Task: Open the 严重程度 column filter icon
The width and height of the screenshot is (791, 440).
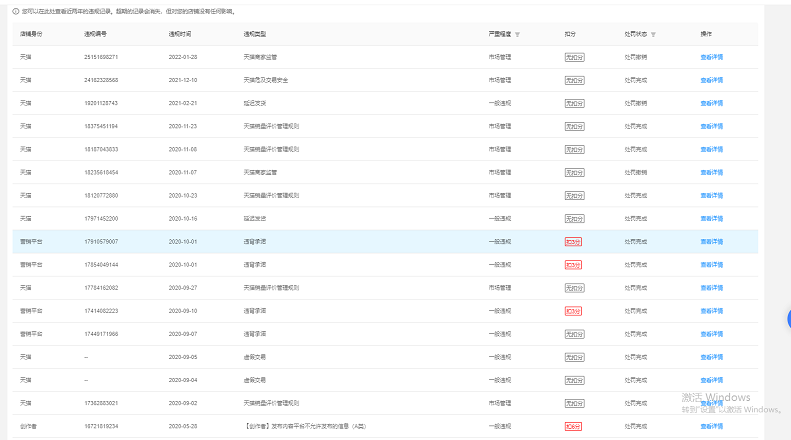Action: point(517,34)
